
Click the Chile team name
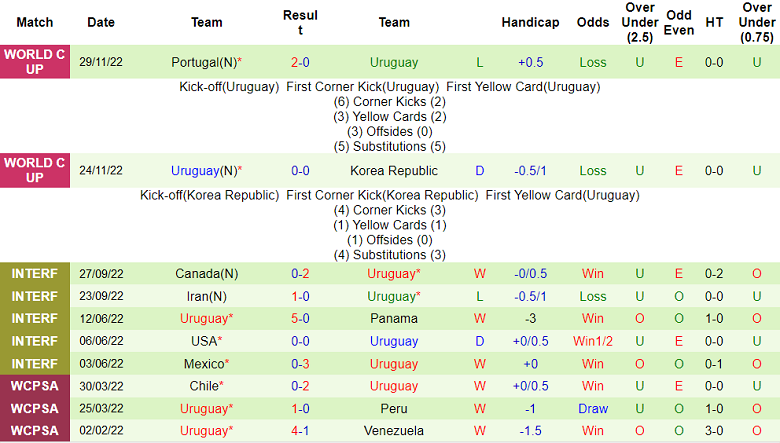pyautogui.click(x=204, y=386)
